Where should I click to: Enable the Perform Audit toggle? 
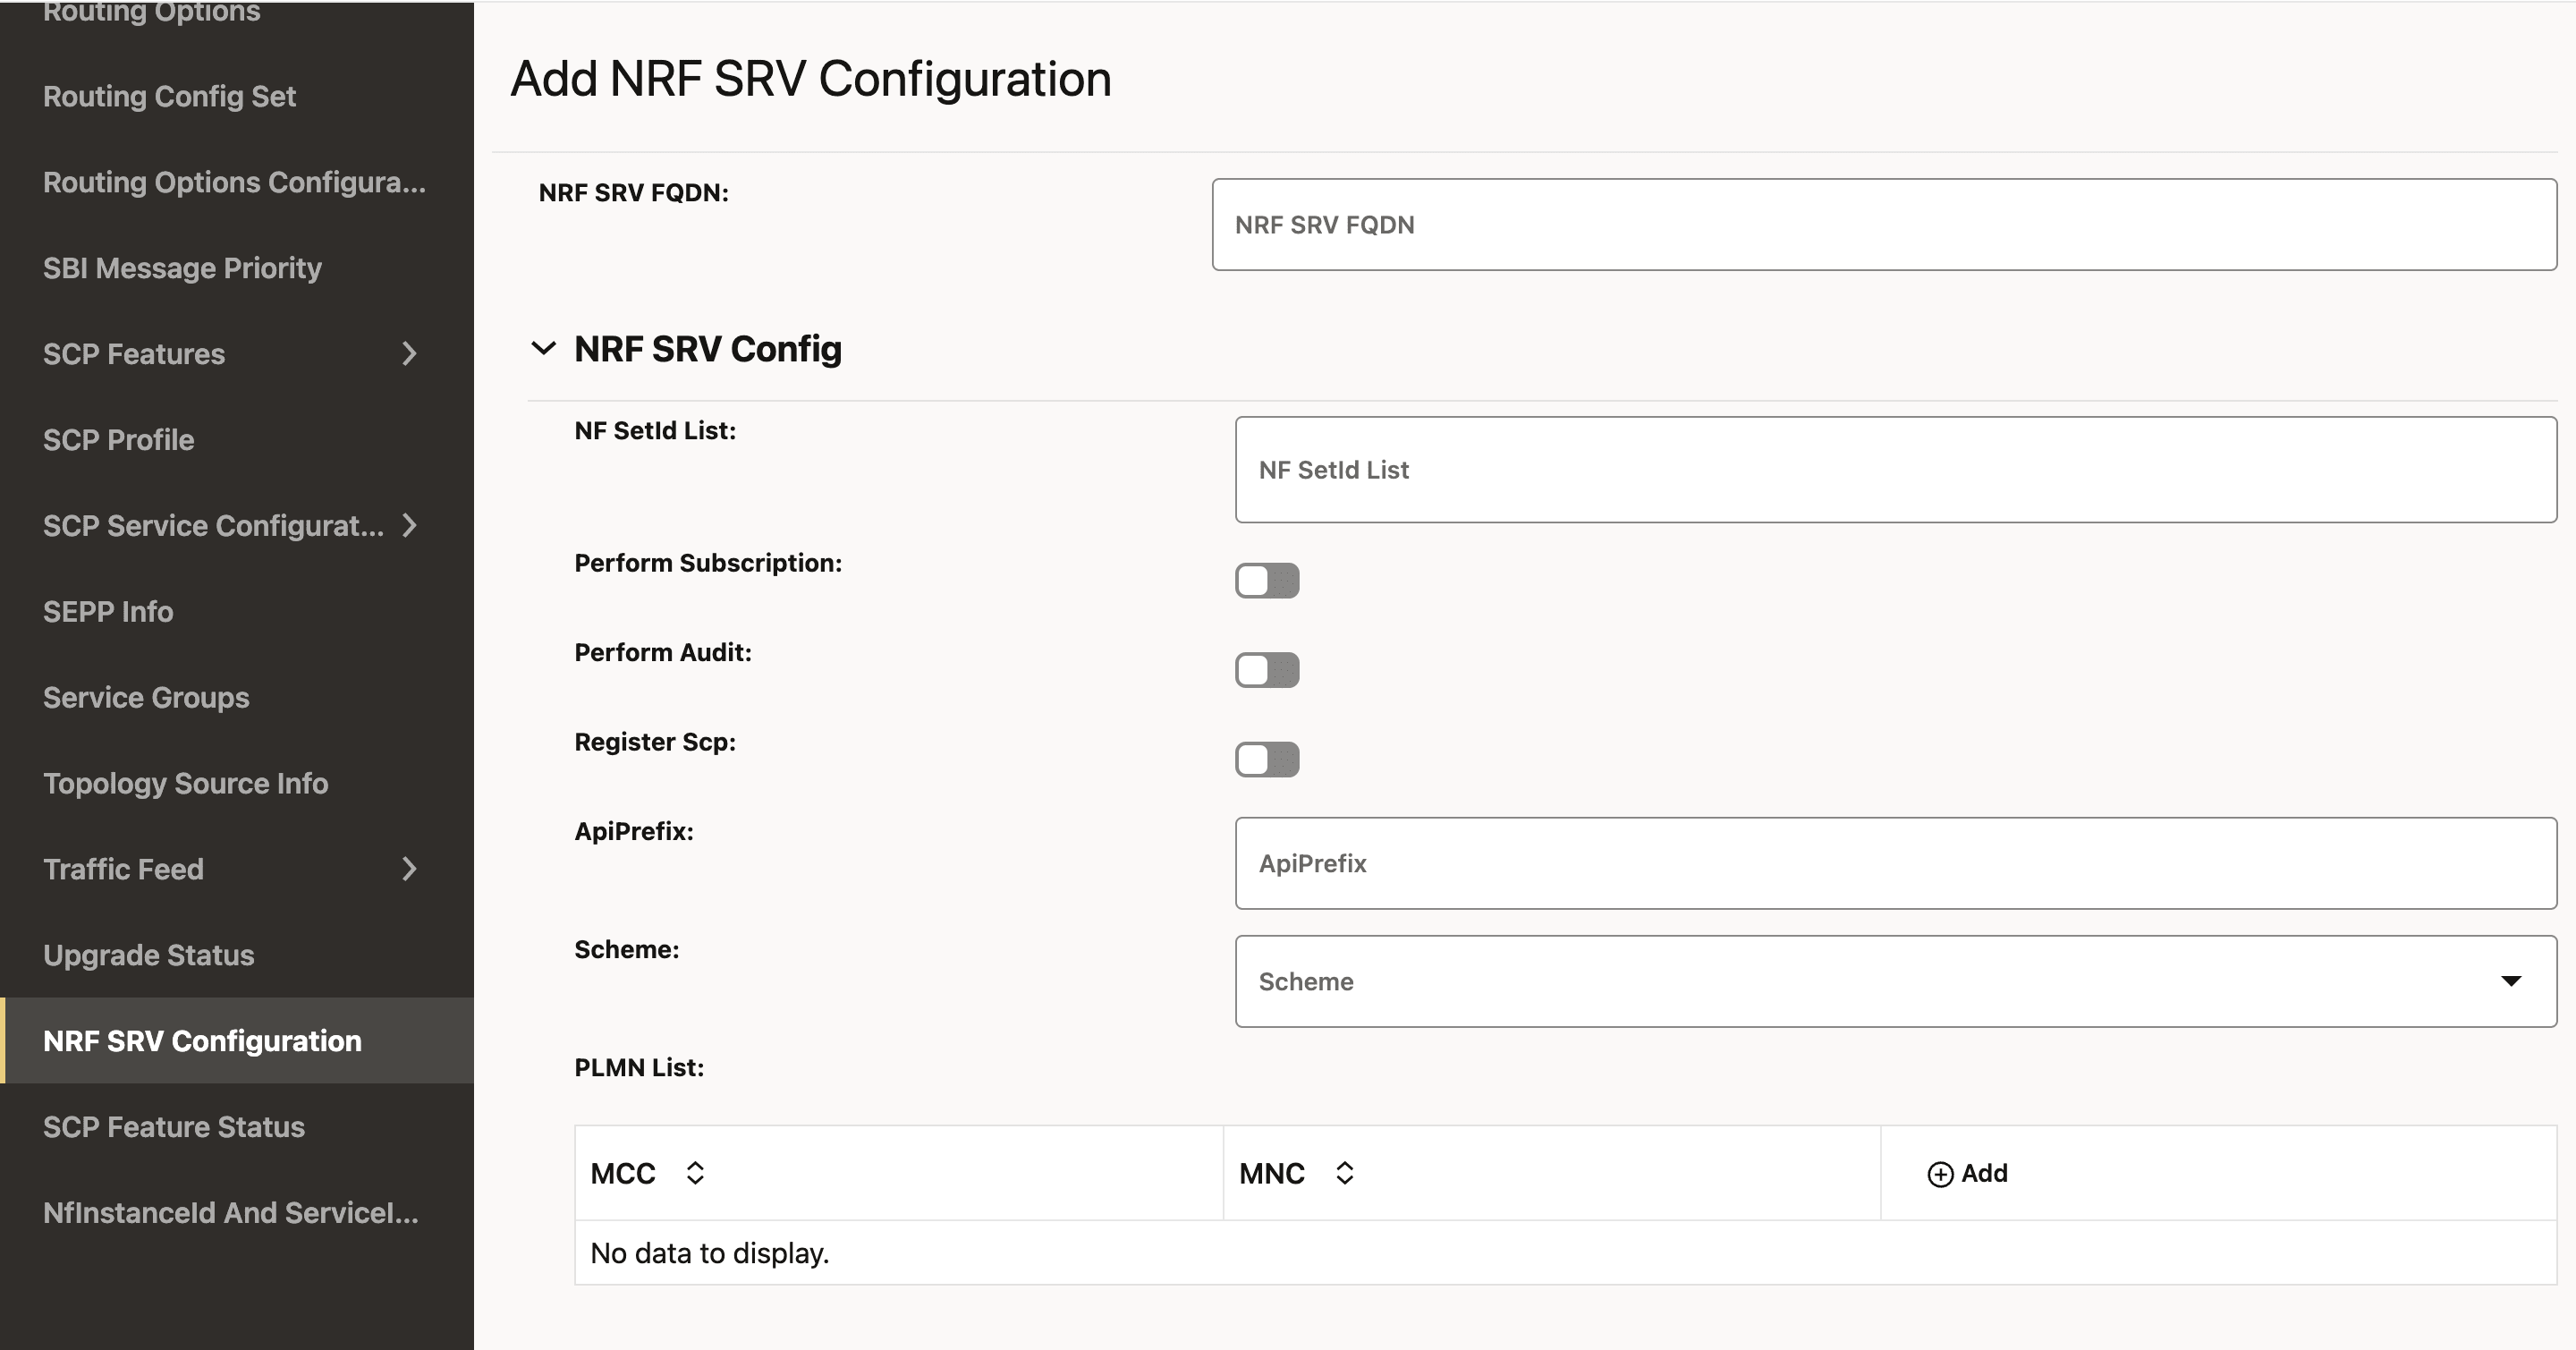tap(1267, 670)
